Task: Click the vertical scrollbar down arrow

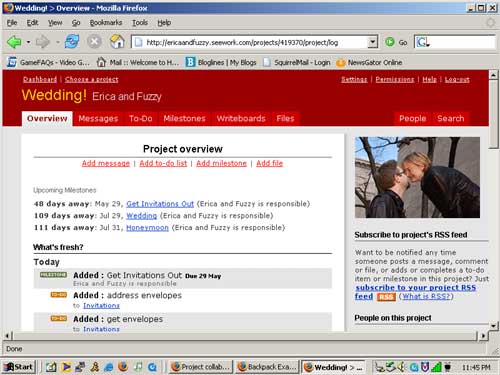Action: [493, 326]
